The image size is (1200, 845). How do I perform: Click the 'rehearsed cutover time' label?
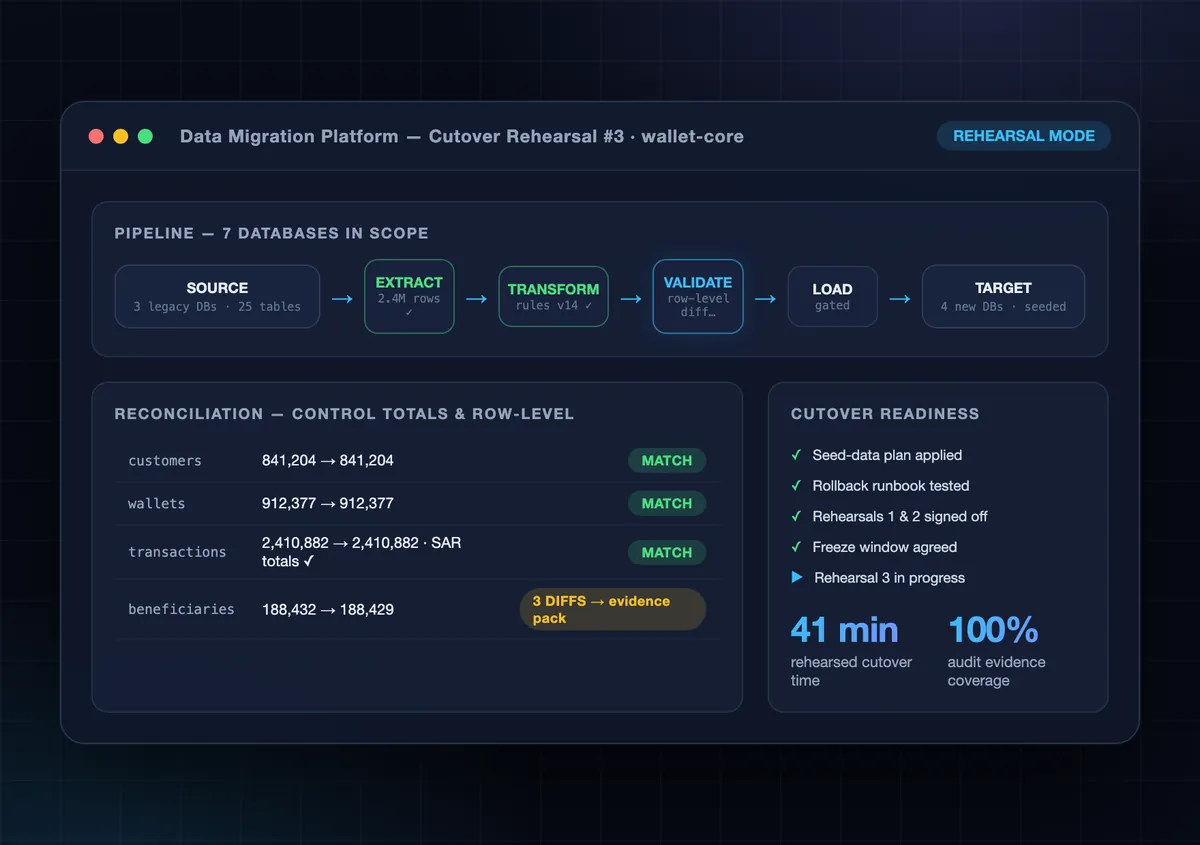pyautogui.click(x=851, y=671)
